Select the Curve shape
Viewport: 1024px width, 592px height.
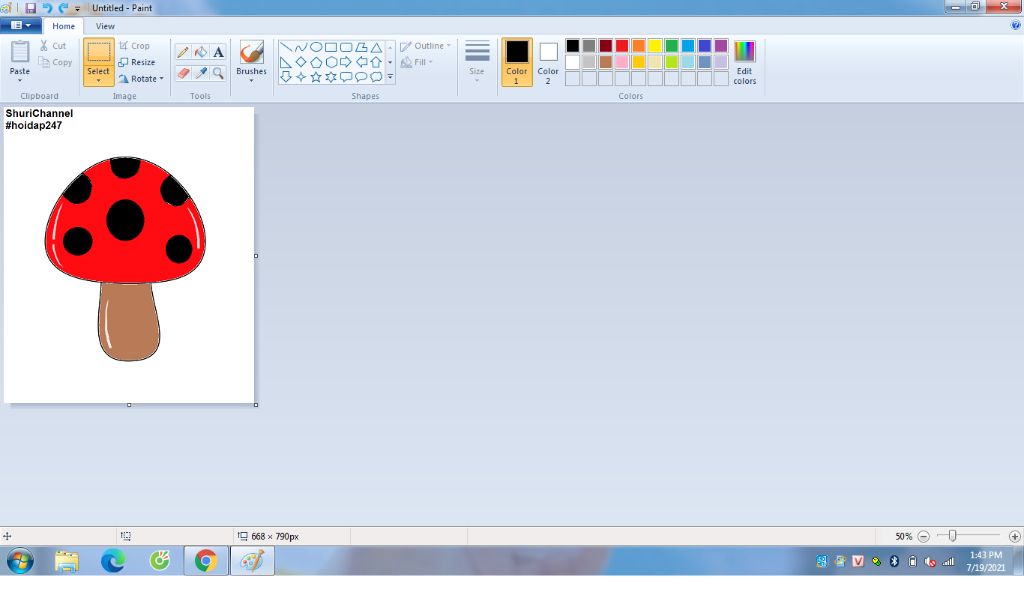[301, 47]
